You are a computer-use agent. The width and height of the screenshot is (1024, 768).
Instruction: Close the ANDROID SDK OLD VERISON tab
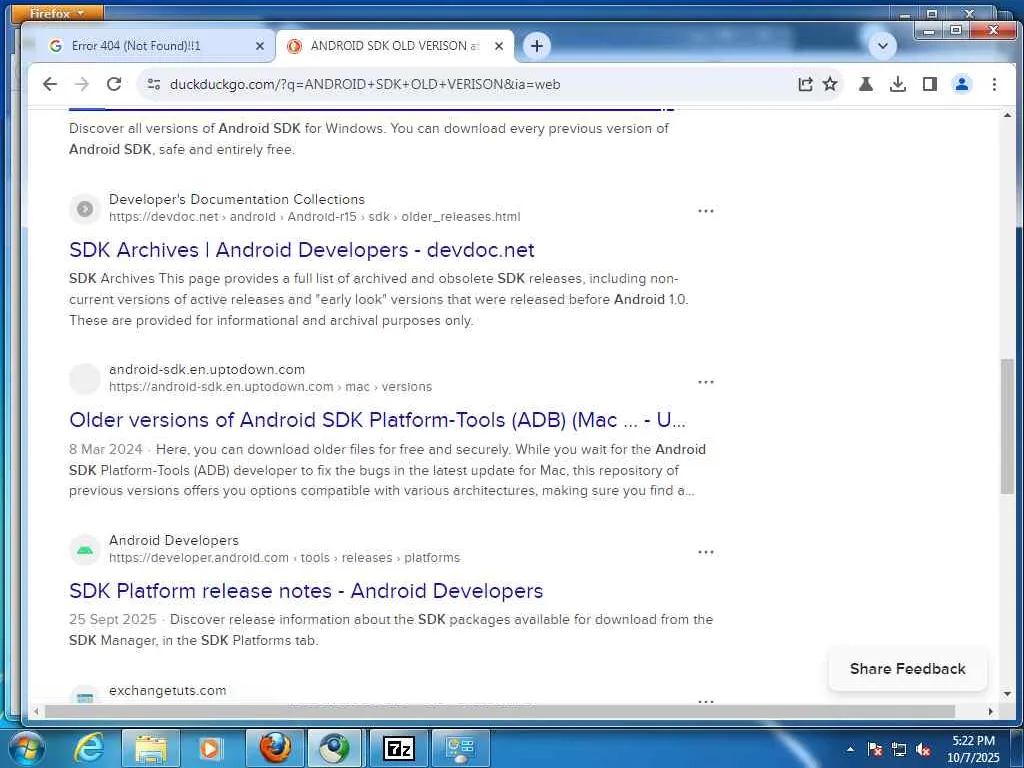point(499,46)
